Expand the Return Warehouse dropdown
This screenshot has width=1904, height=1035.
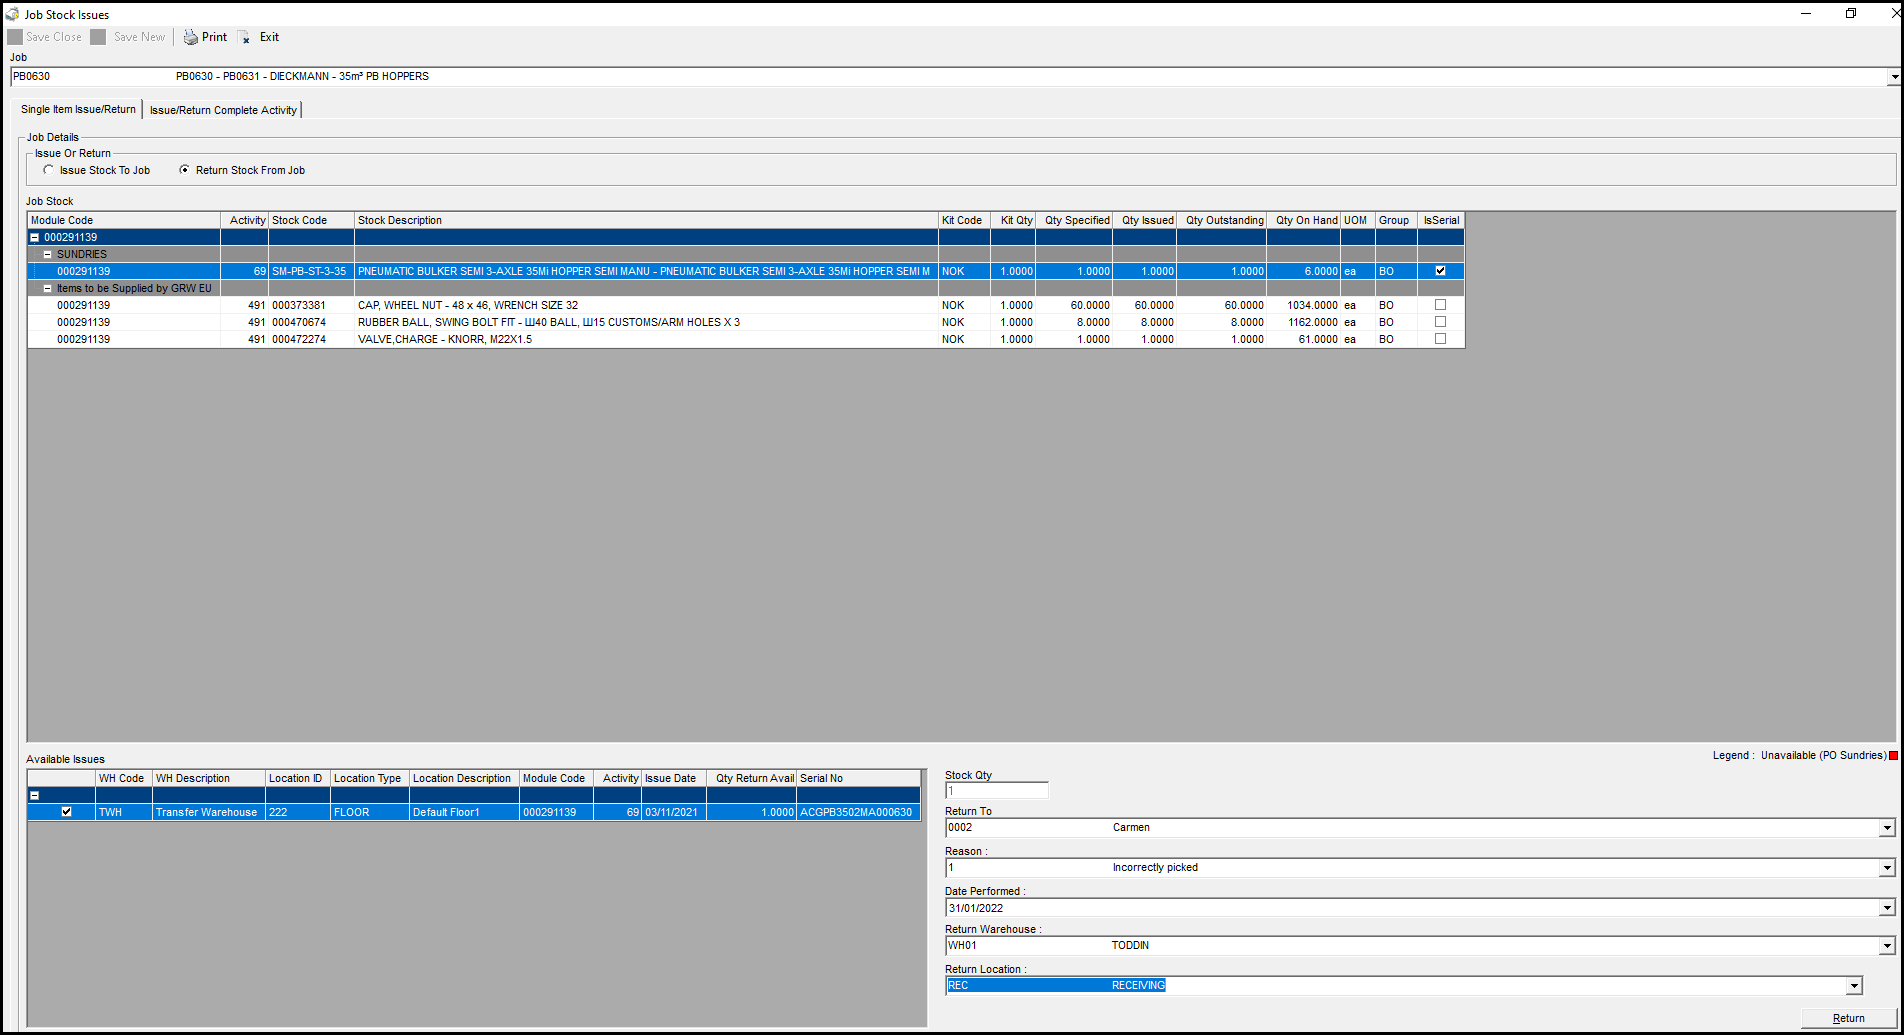coord(1886,946)
